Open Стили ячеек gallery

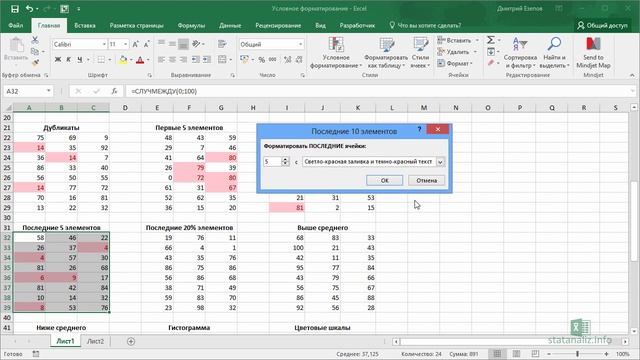[420, 53]
